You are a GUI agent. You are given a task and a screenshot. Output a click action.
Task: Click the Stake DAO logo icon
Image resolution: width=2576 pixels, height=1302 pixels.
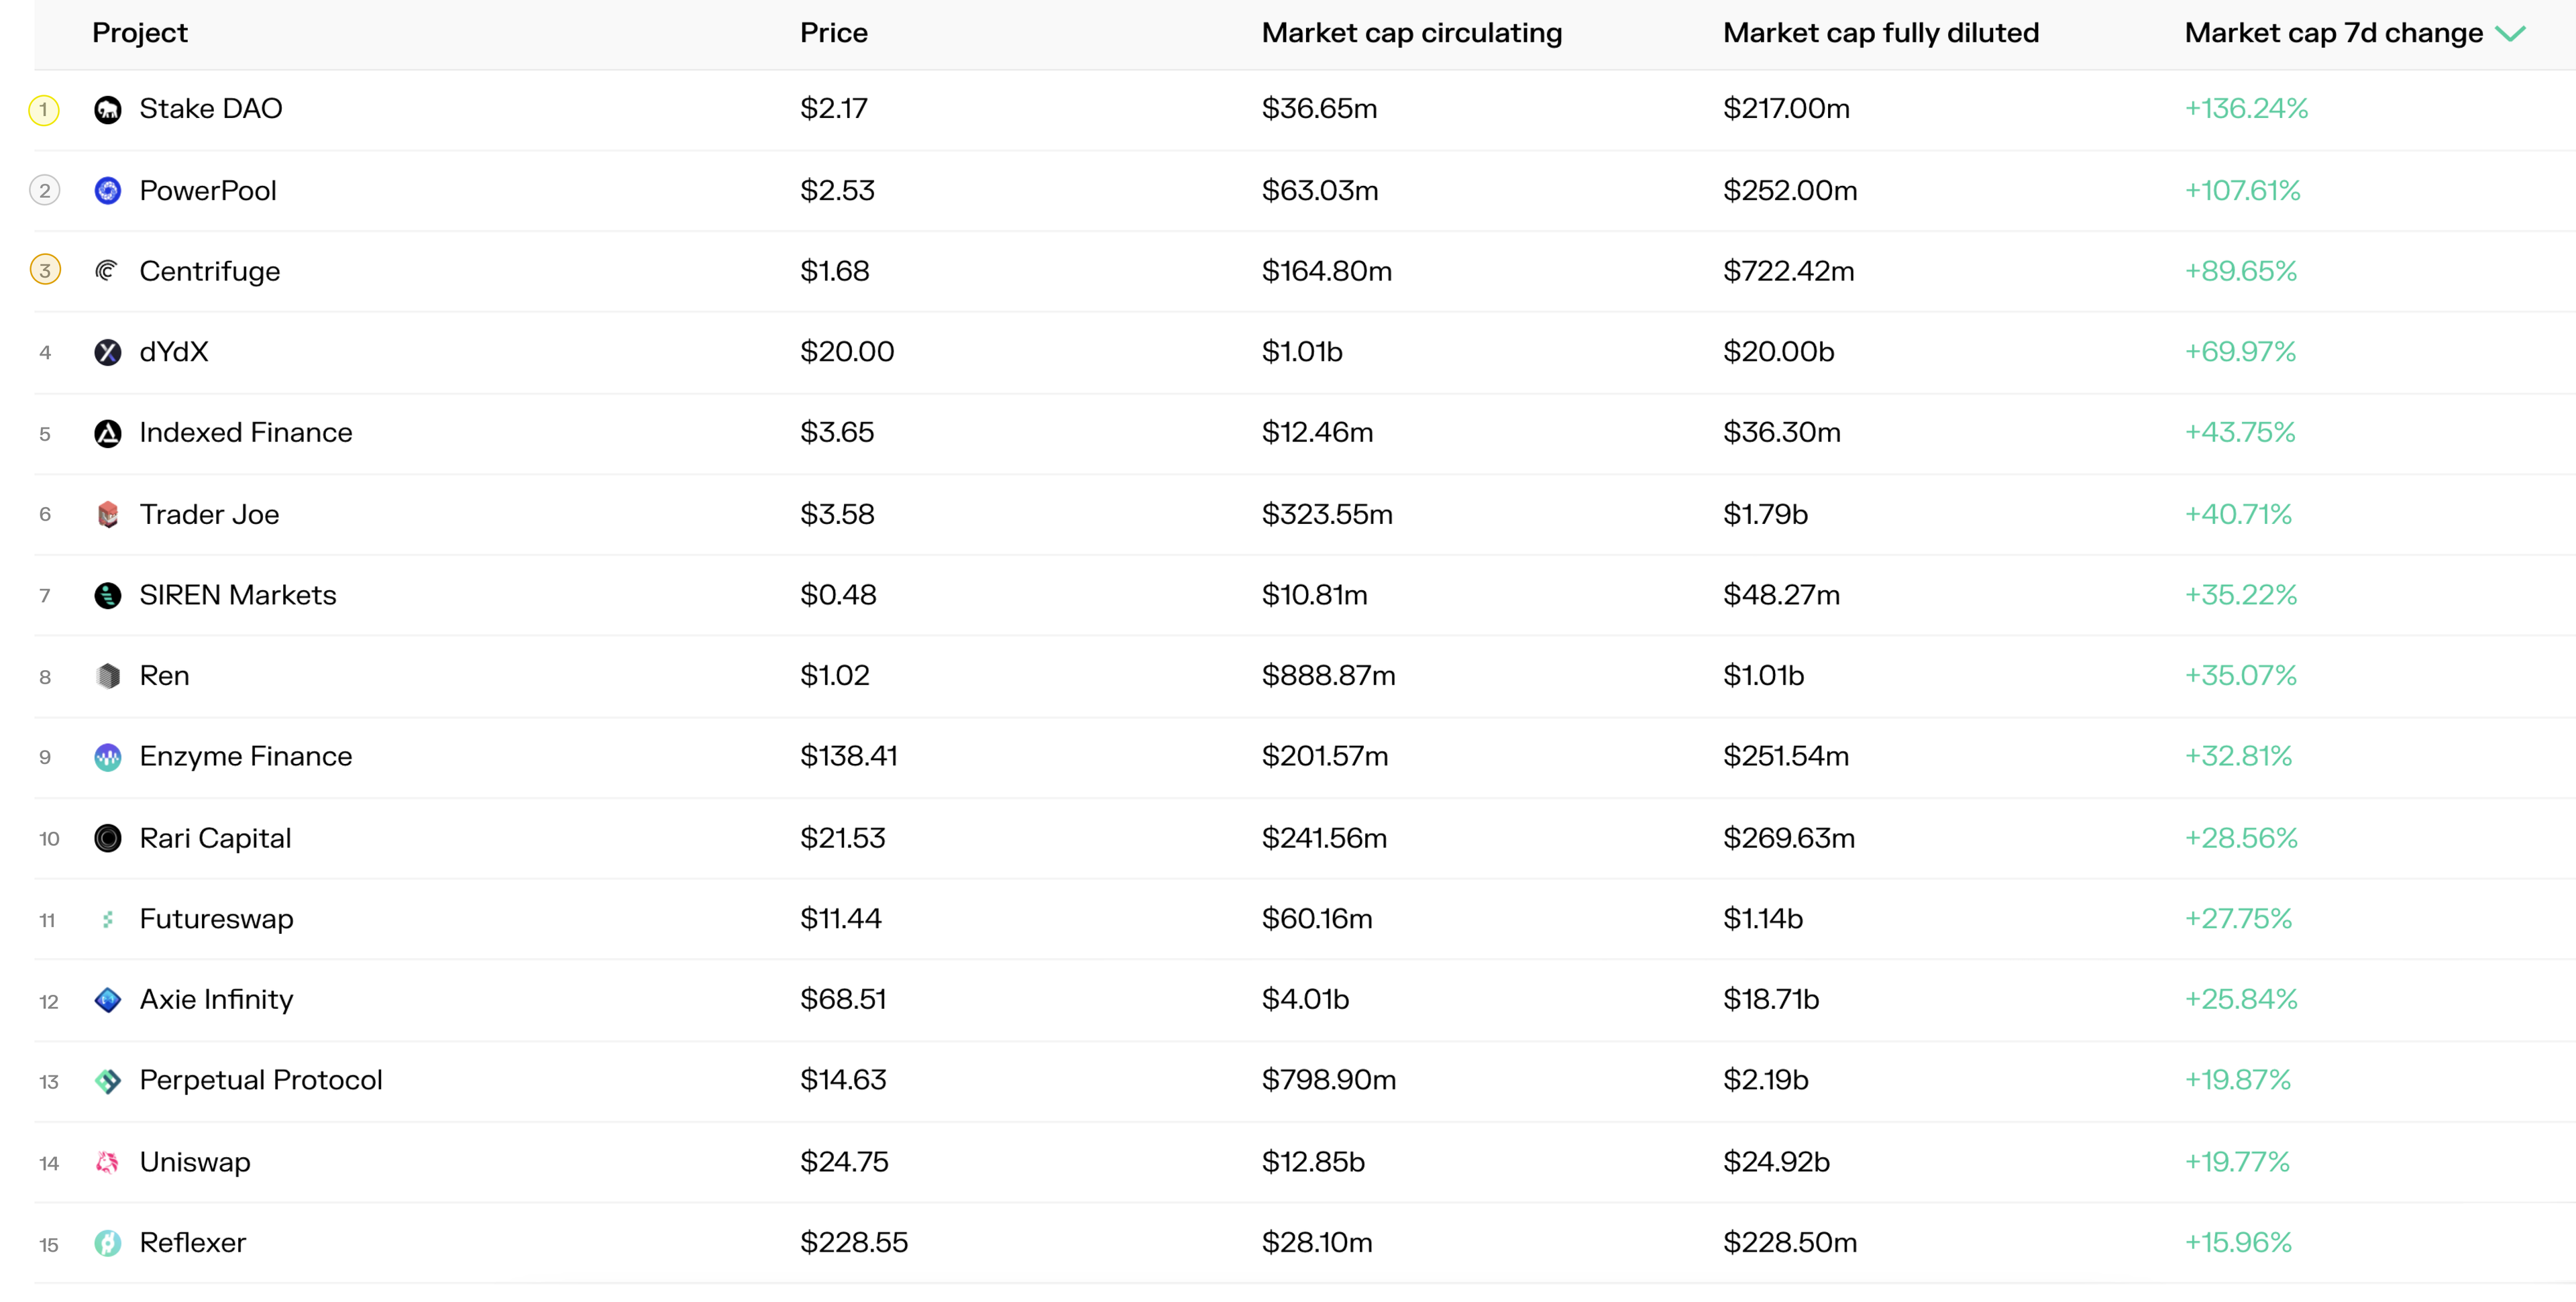[108, 109]
